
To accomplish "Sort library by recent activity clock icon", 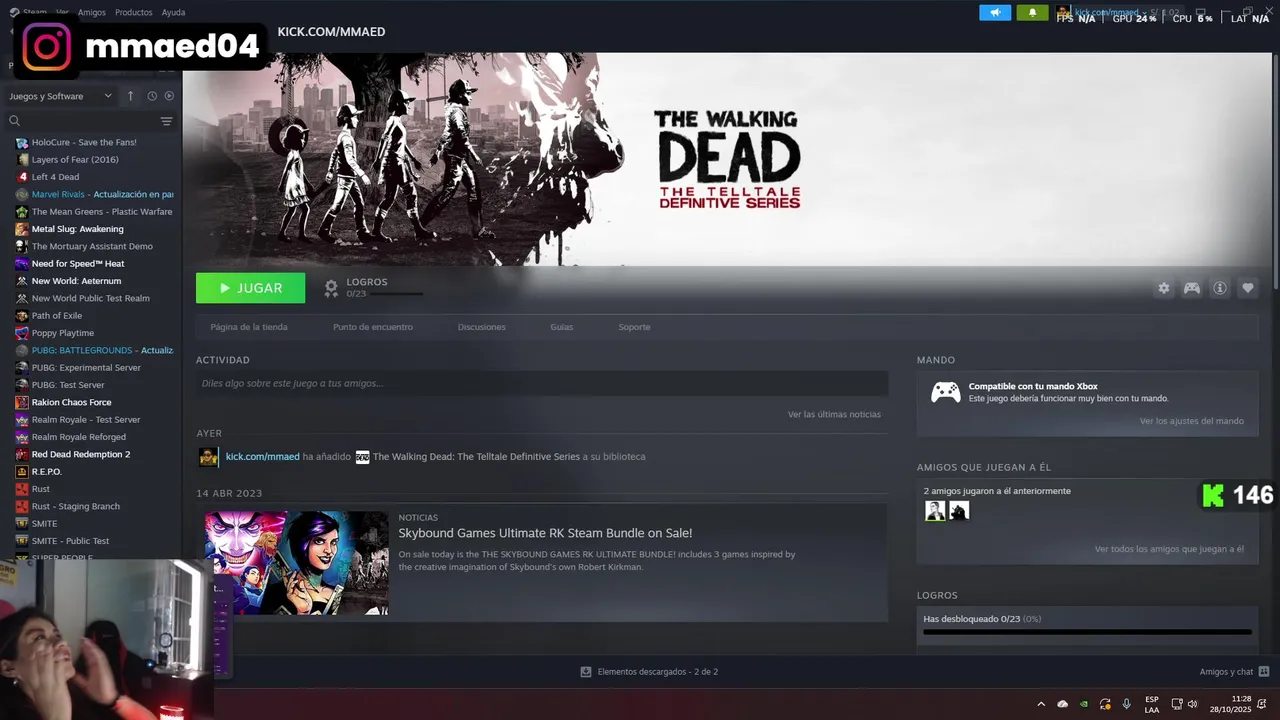I will (152, 96).
